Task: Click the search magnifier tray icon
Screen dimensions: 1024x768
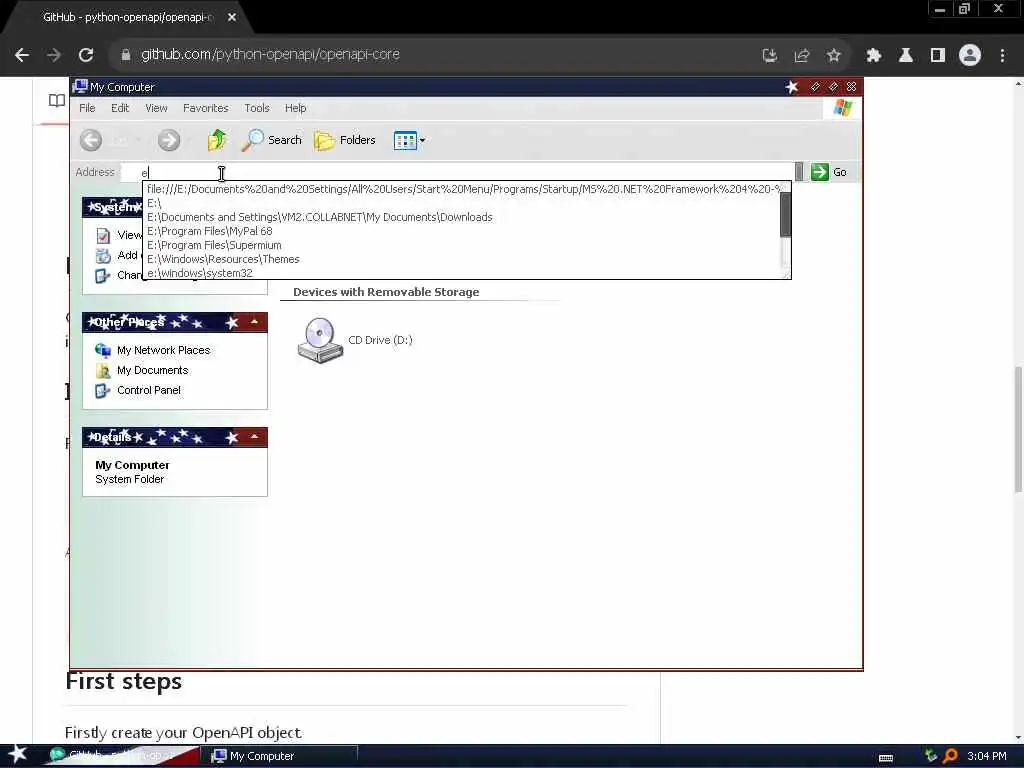Action: (x=950, y=756)
